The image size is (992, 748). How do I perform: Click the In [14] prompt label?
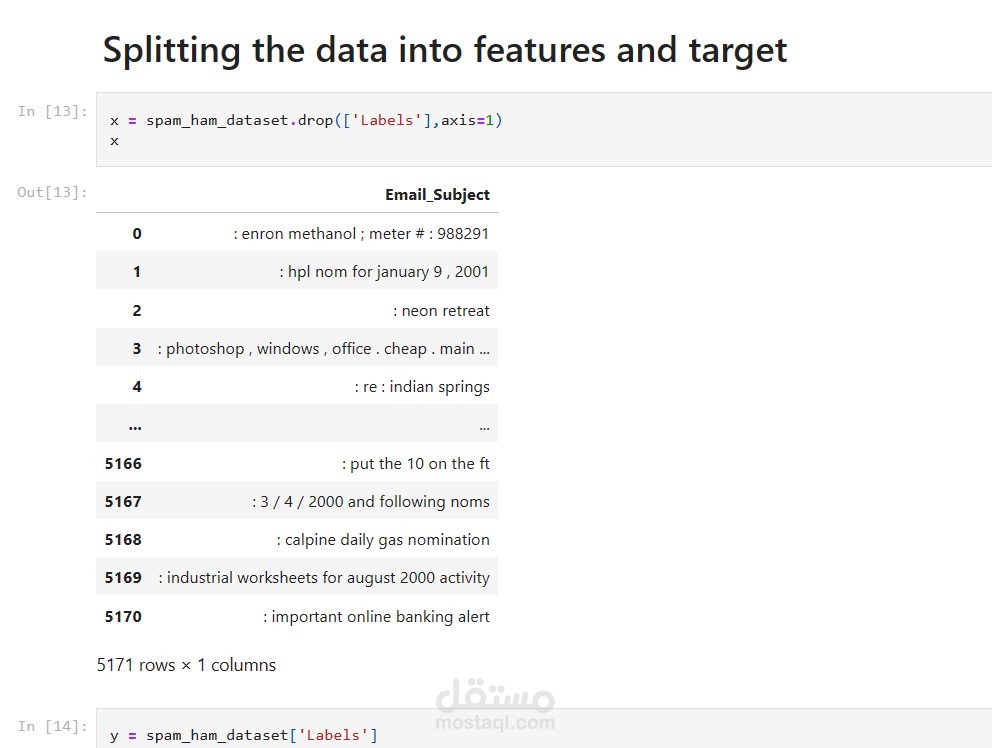53,726
